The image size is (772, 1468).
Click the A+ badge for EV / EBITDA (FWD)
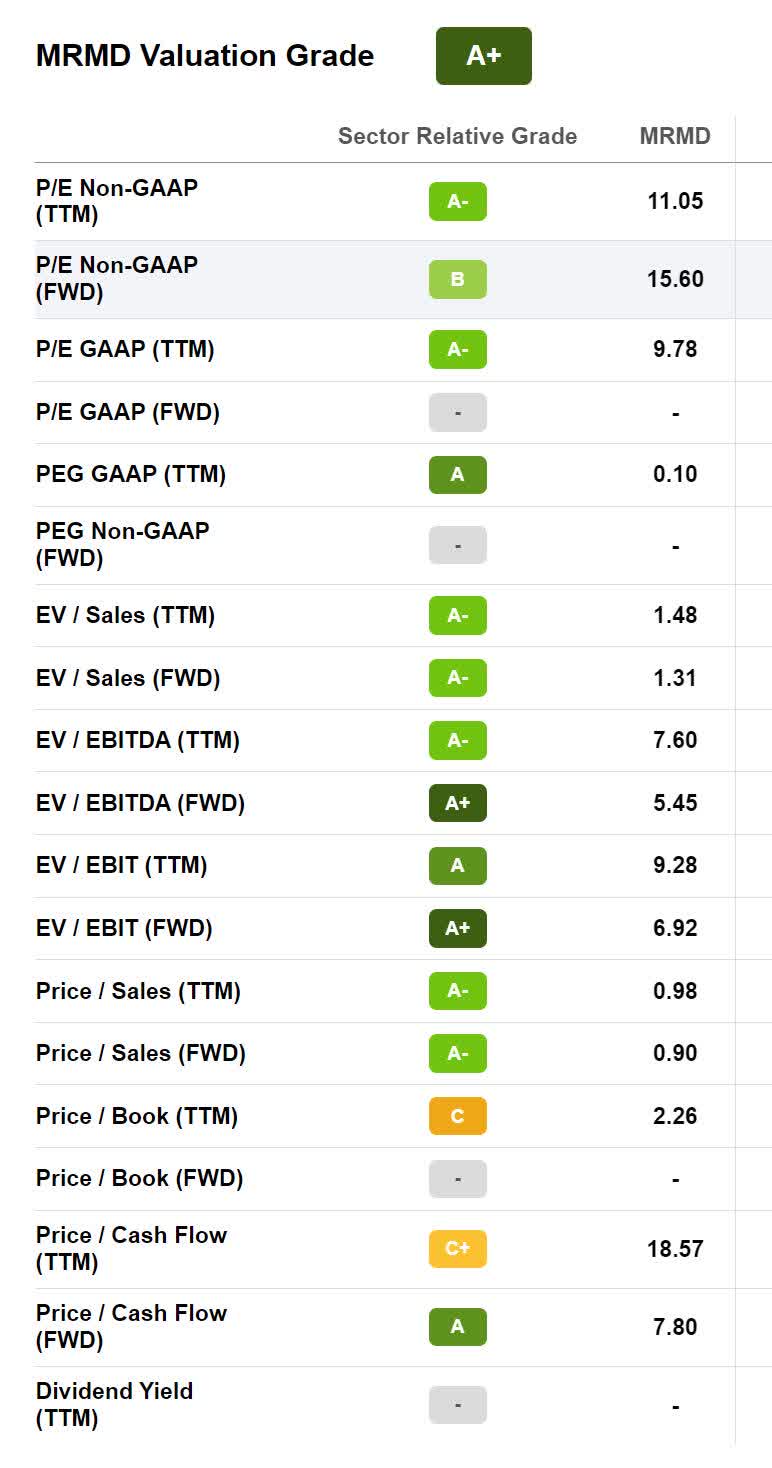[457, 803]
